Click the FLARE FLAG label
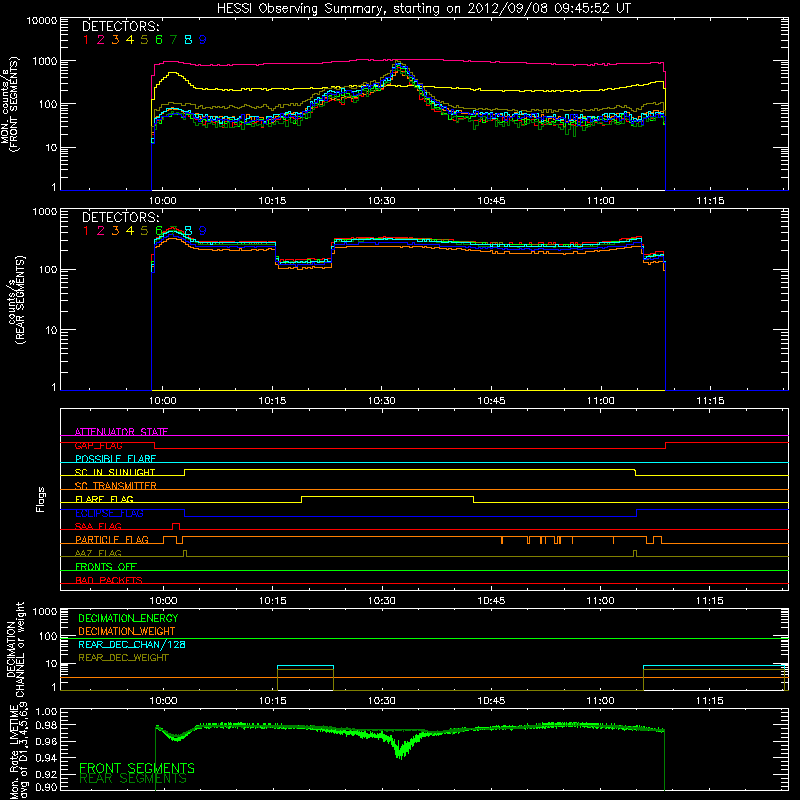The image size is (800, 800). point(104,499)
